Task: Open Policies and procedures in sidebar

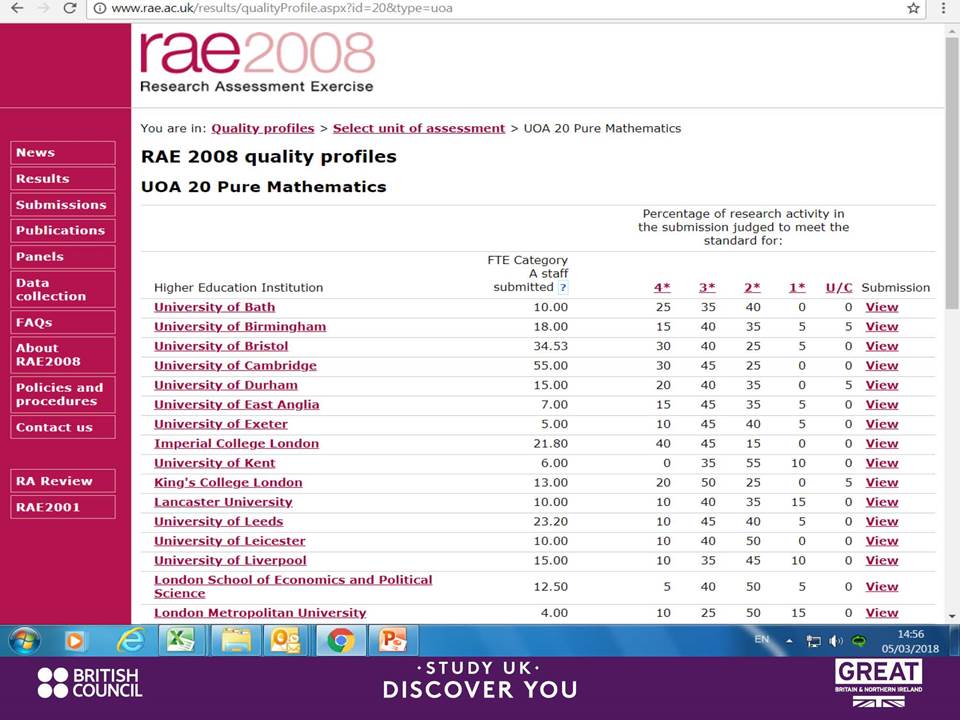Action: (62, 395)
